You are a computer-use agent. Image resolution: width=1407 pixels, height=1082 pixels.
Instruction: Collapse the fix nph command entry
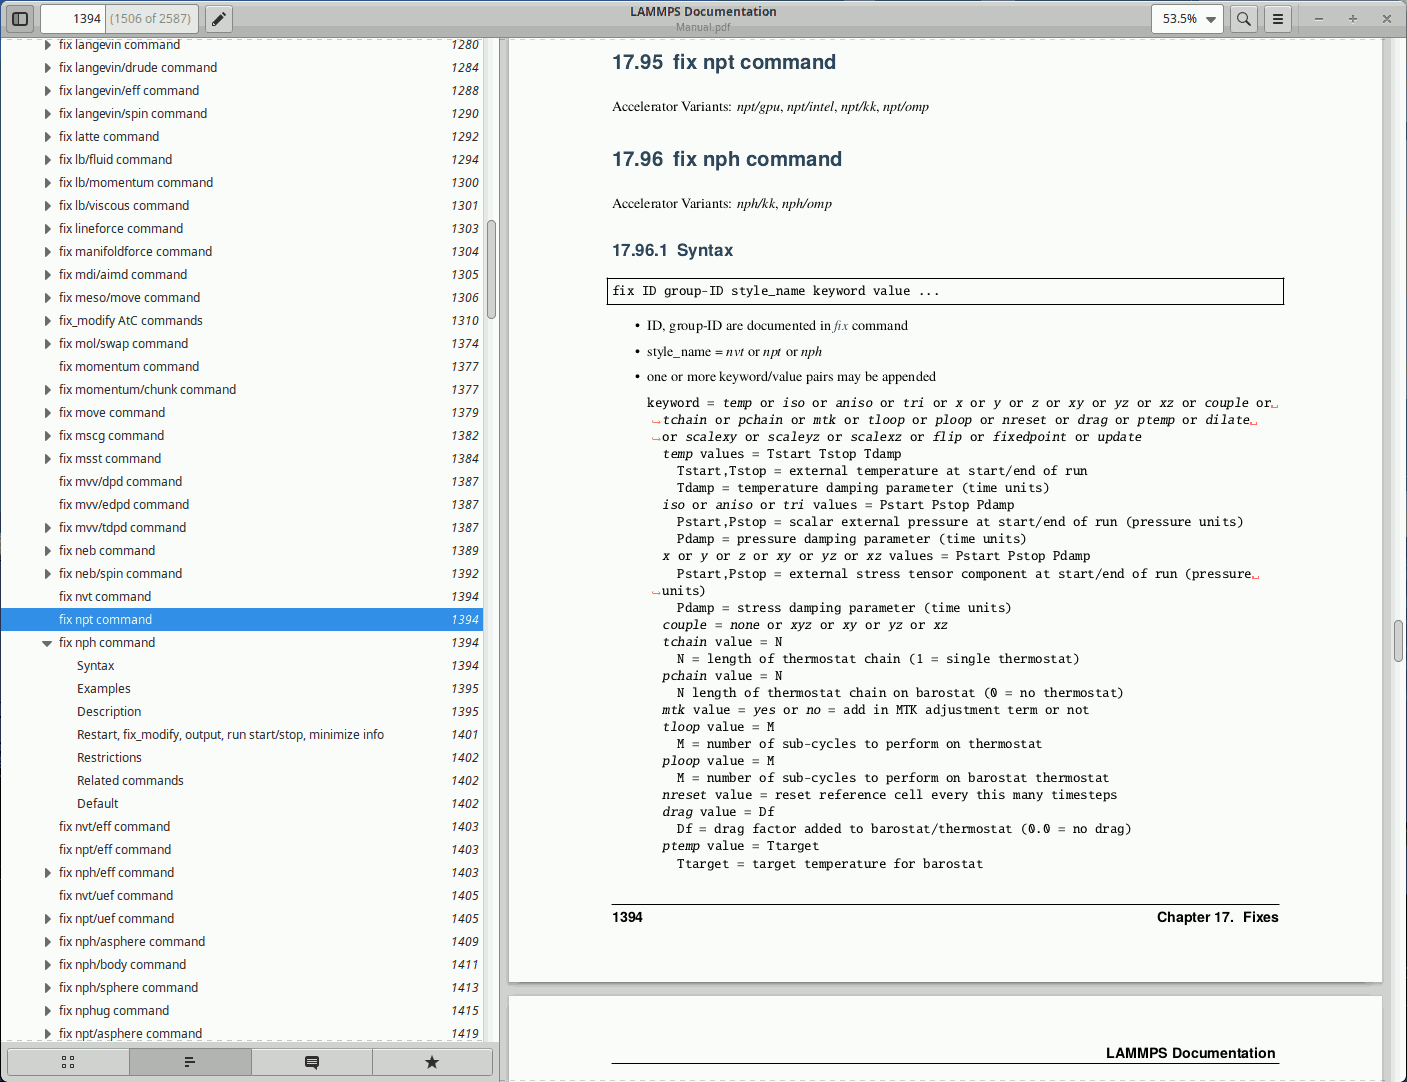point(47,643)
